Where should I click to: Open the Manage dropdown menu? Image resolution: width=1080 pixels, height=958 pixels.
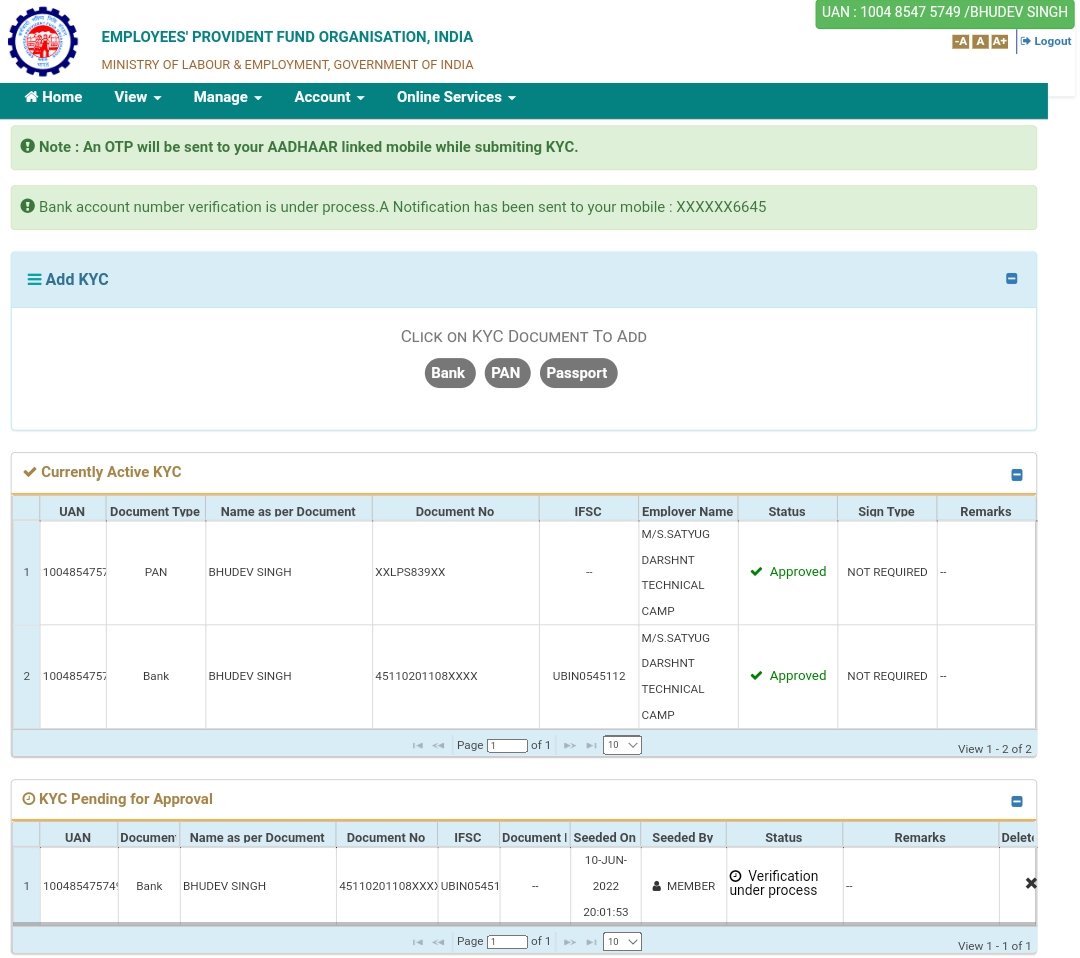(227, 97)
